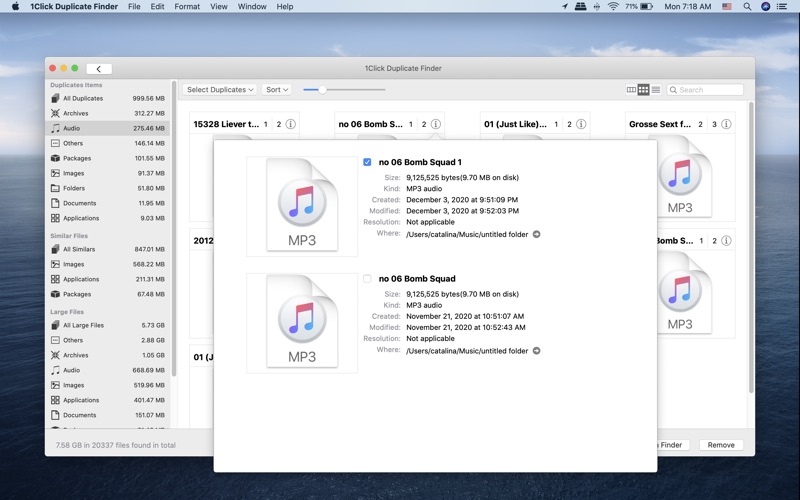Select first copy of 15328 Liever group

[x=265, y=124]
